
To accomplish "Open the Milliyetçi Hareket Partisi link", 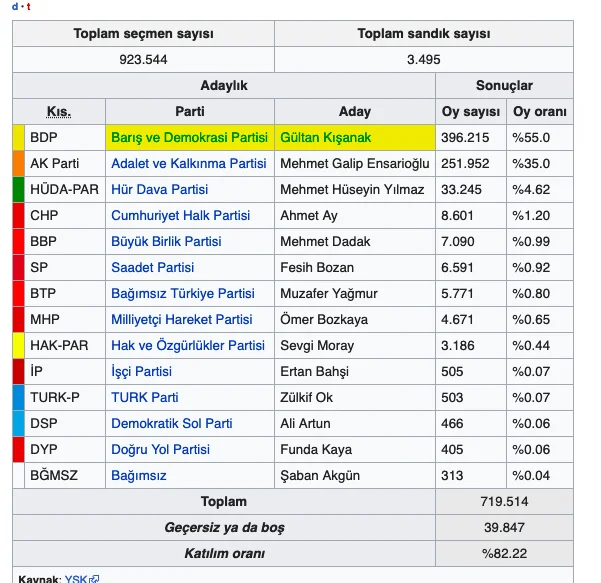I will click(182, 320).
